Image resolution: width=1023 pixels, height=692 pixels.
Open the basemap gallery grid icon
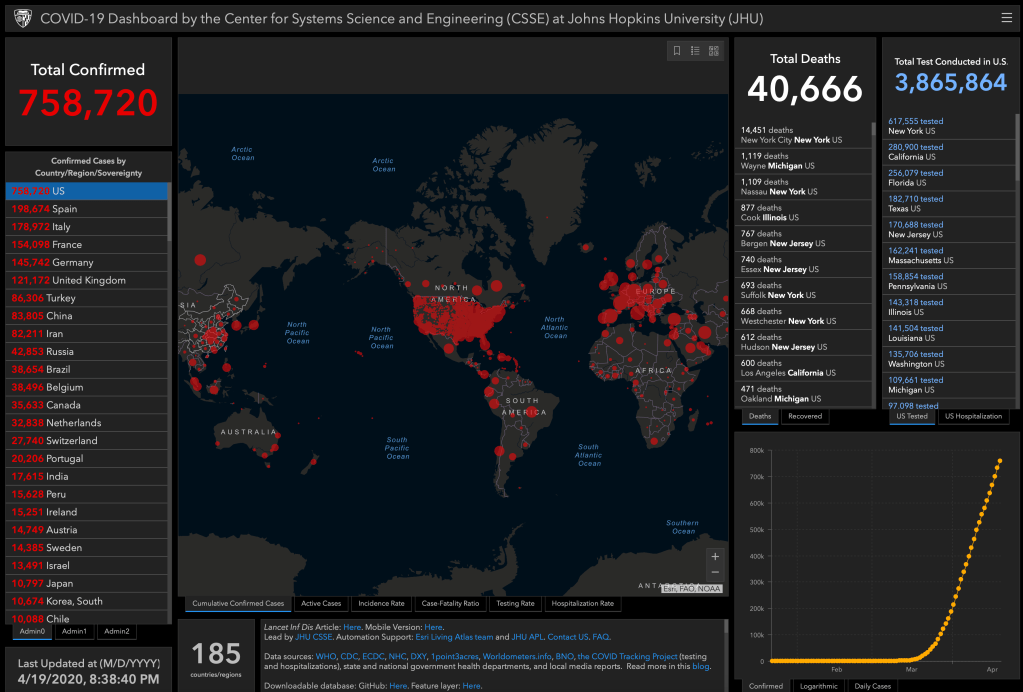pos(714,51)
